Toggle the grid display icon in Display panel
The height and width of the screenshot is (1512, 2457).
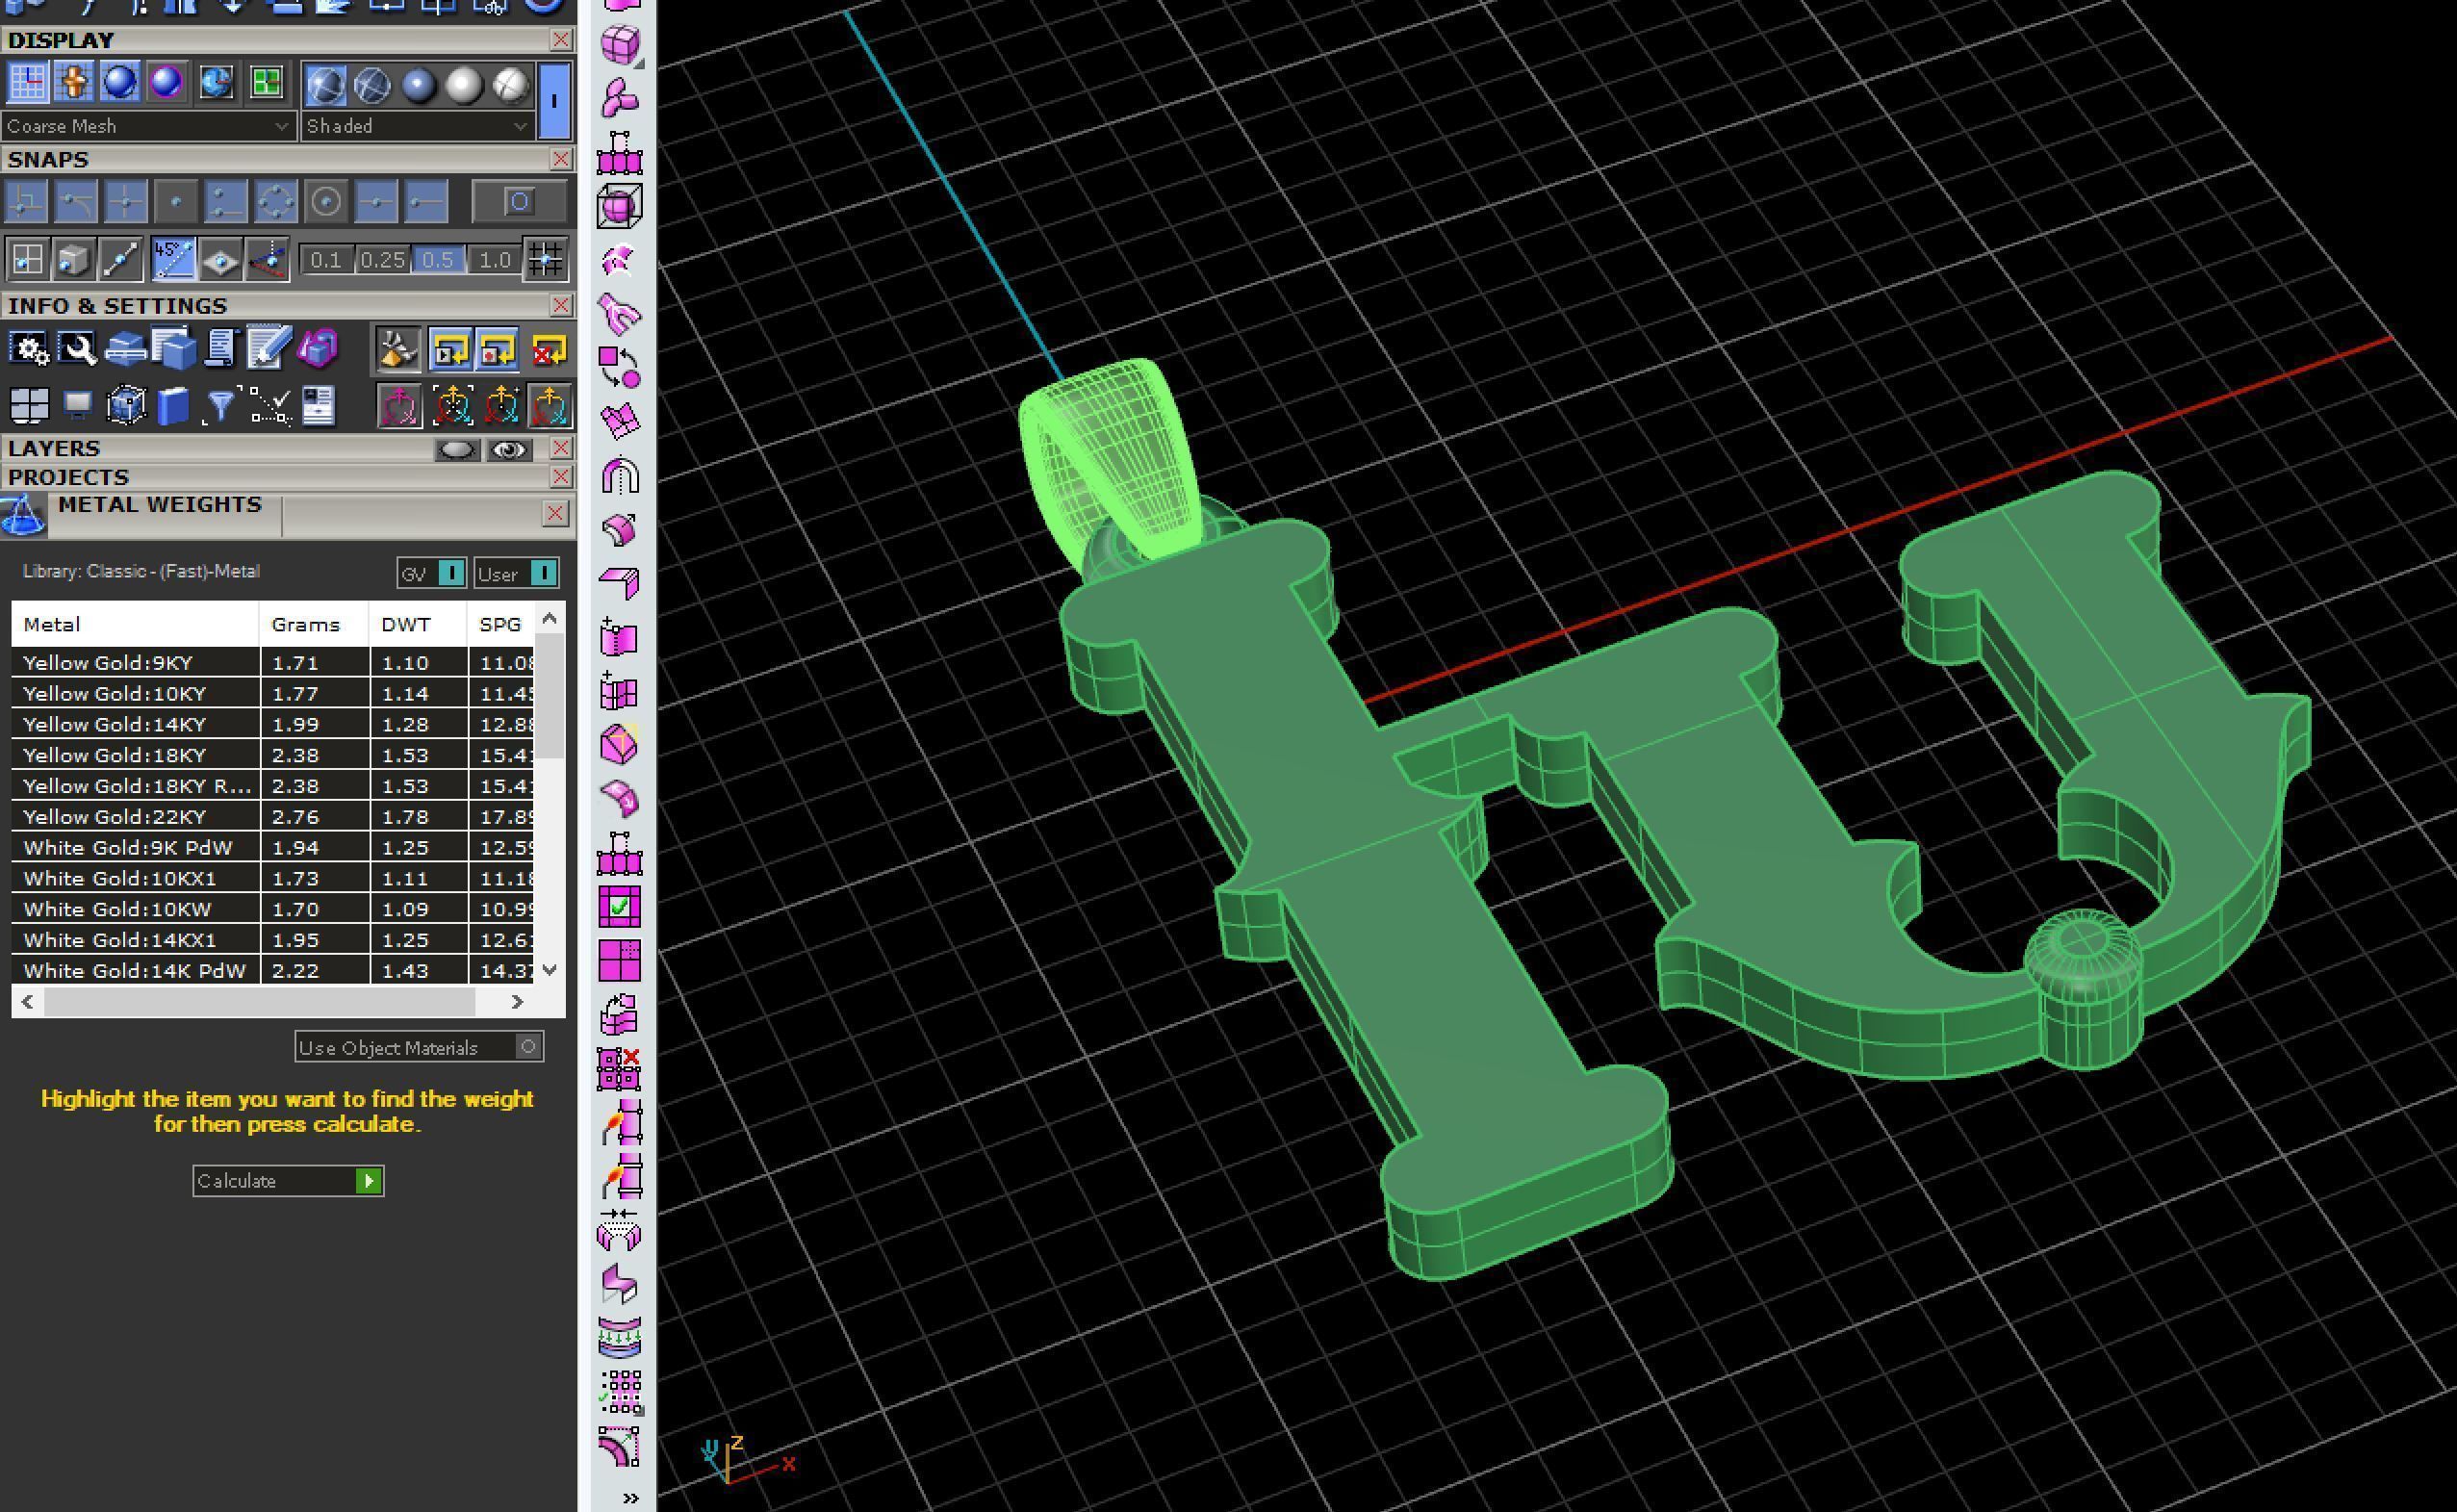[x=27, y=83]
